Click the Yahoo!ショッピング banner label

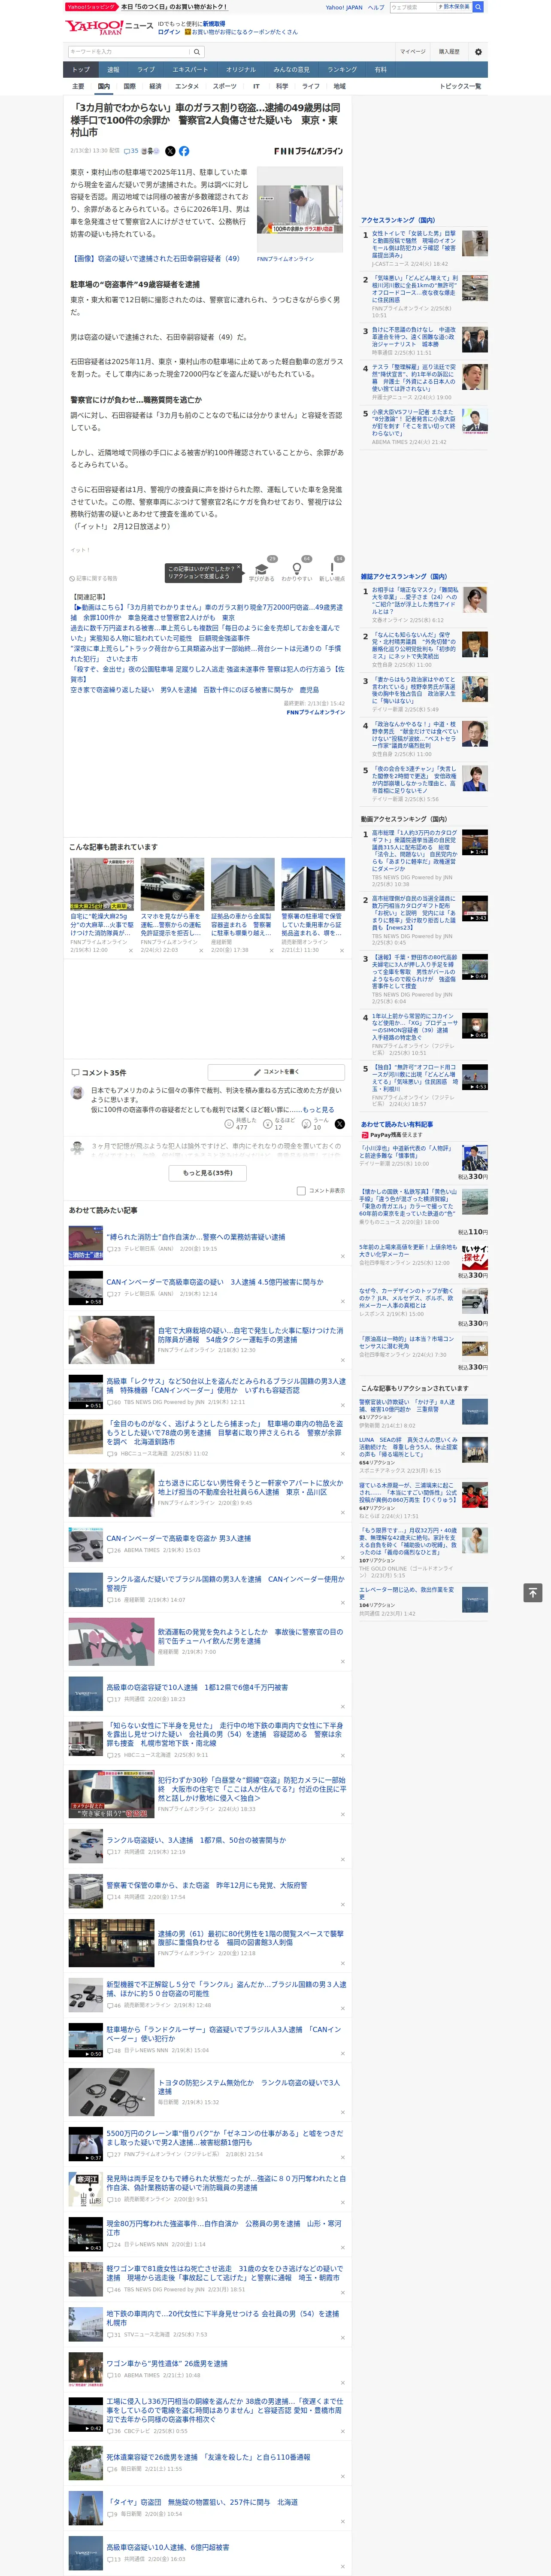(x=91, y=6)
